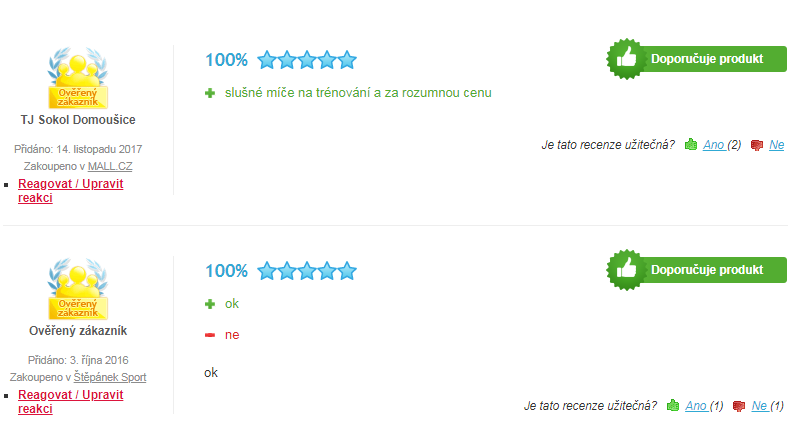This screenshot has width=792, height=442.
Task: Vote Ne on first review usefulness
Action: pos(776,145)
